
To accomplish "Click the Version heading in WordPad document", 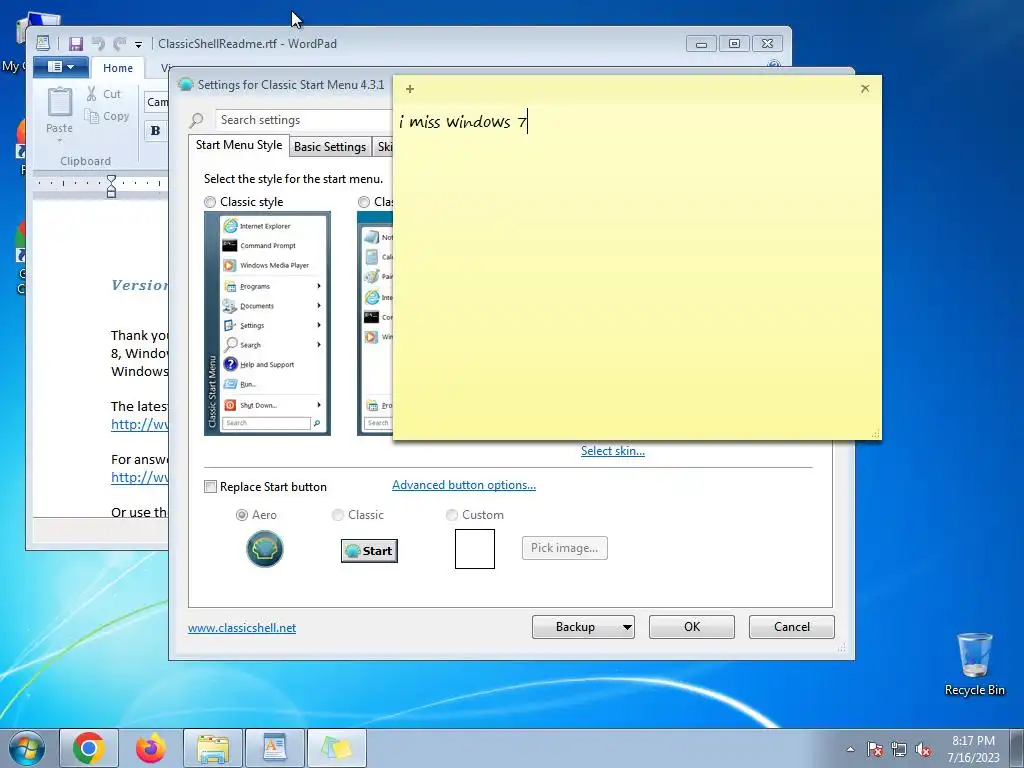I will 140,285.
